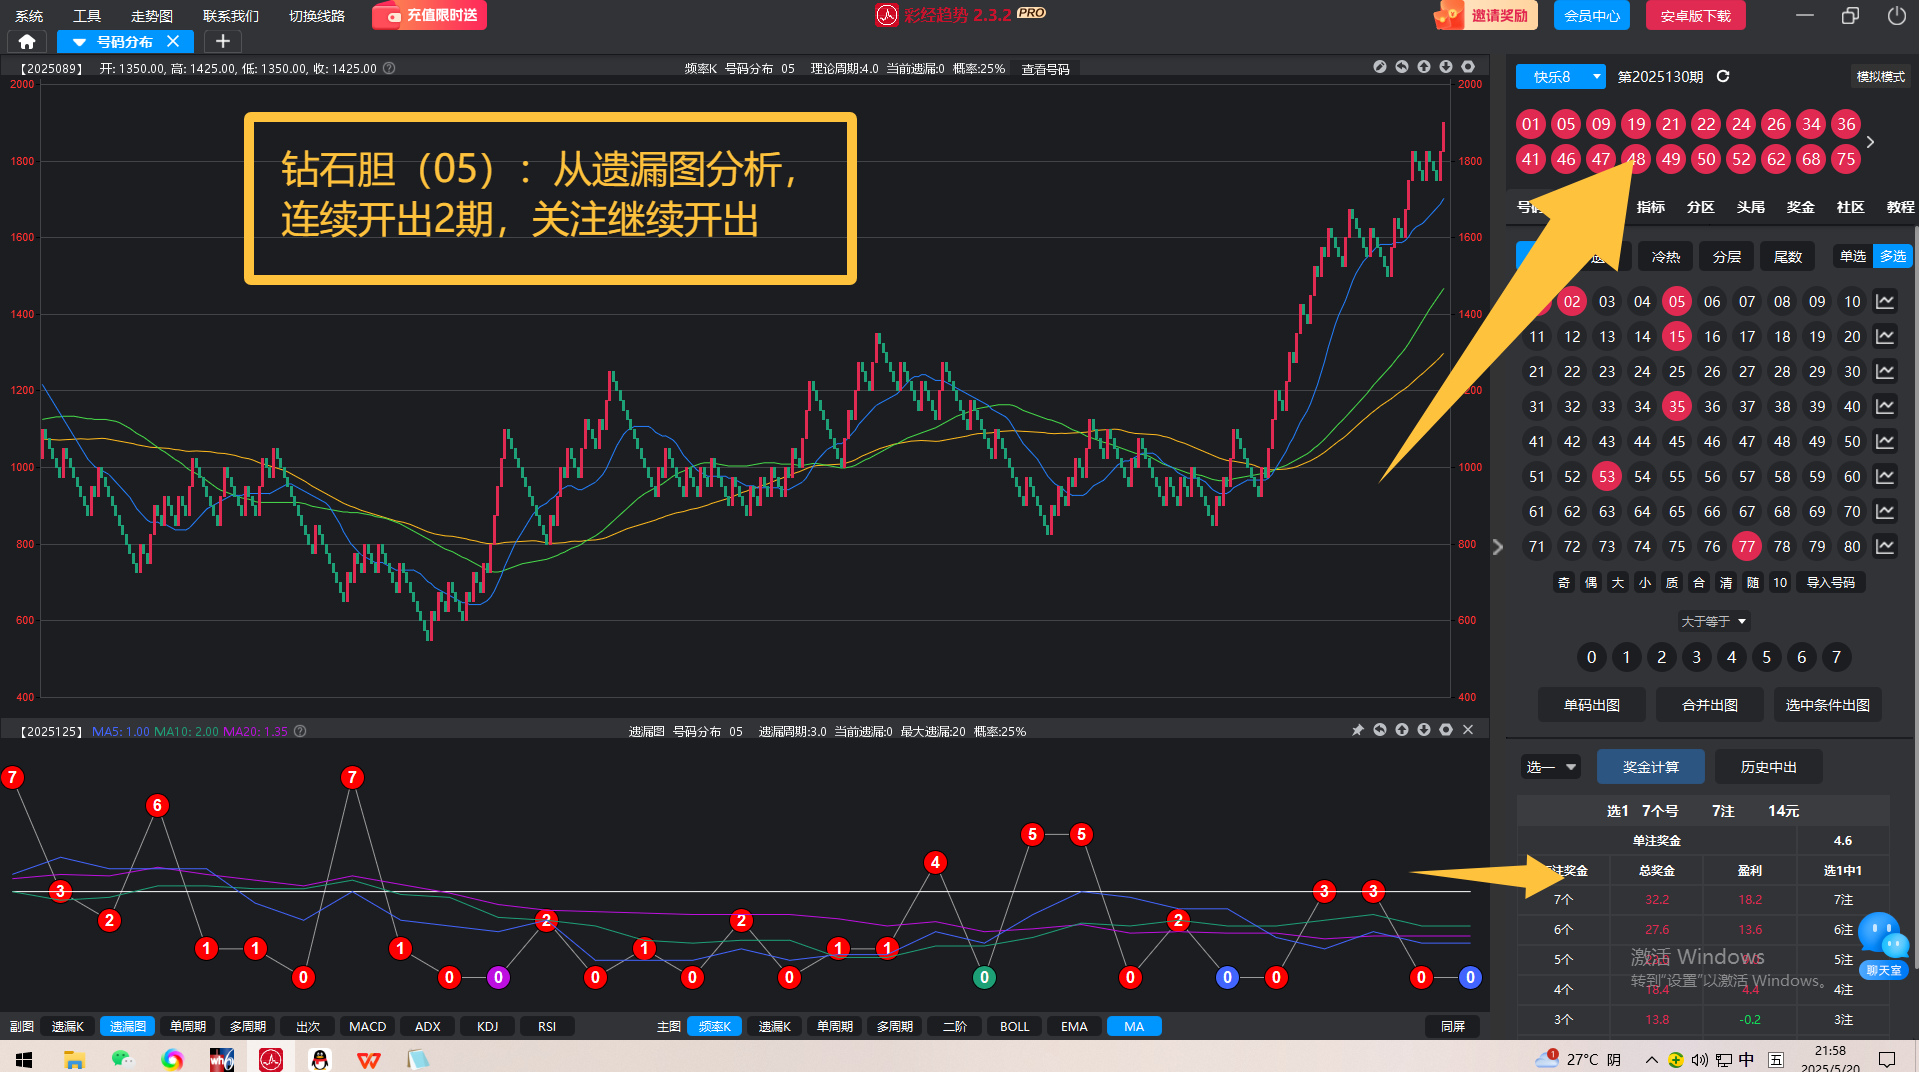Click the home icon tab
Viewport: 1919px width, 1072px height.
pos(27,41)
